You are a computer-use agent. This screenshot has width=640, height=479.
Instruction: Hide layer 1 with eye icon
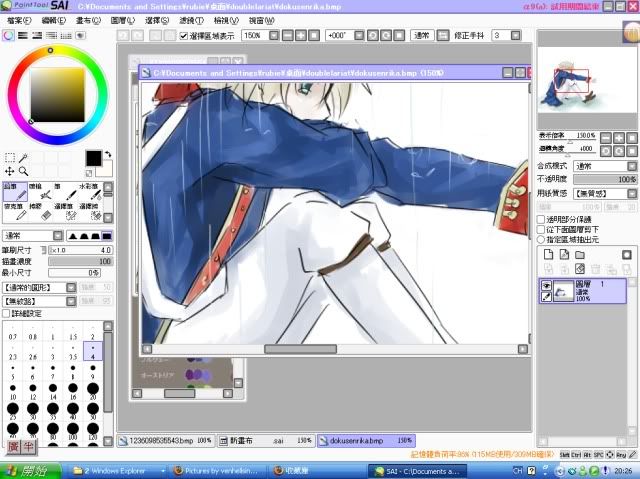click(x=546, y=285)
